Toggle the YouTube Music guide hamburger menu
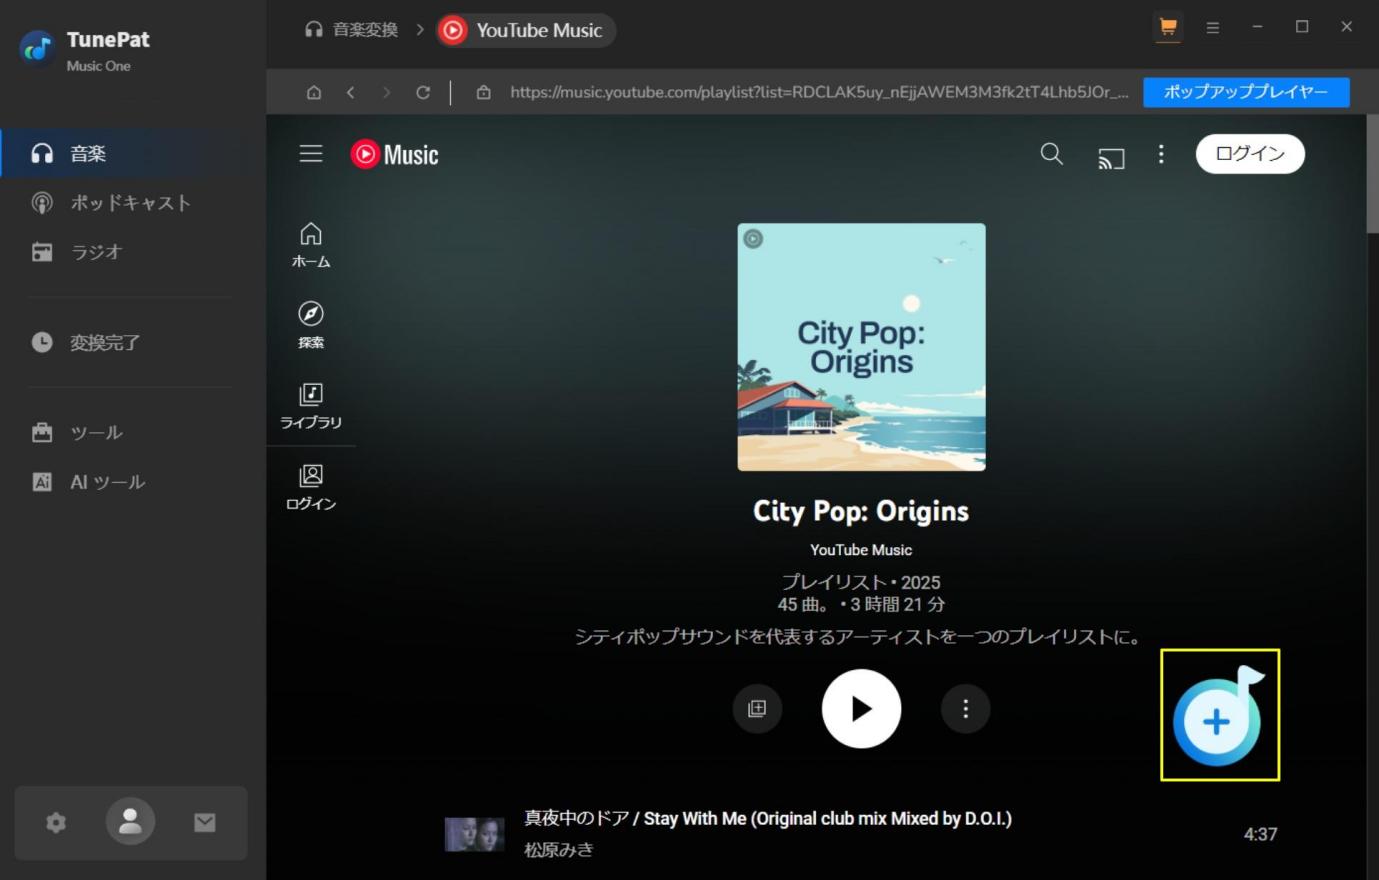This screenshot has width=1379, height=880. 311,153
